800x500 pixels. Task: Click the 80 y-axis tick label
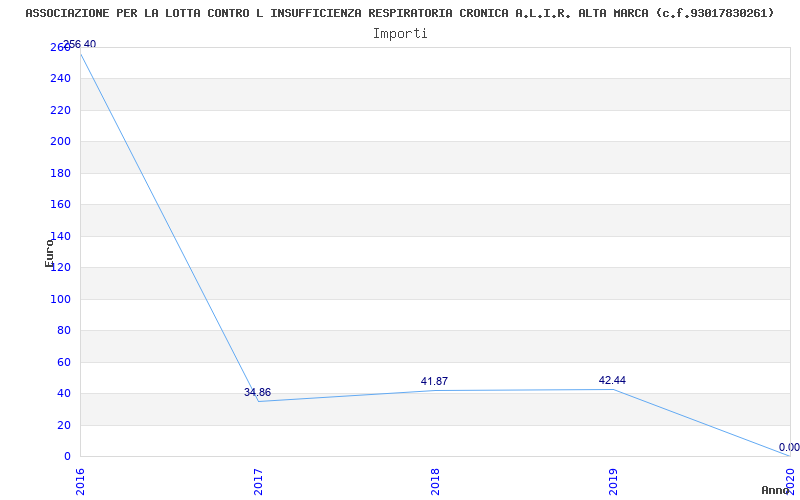(64, 331)
